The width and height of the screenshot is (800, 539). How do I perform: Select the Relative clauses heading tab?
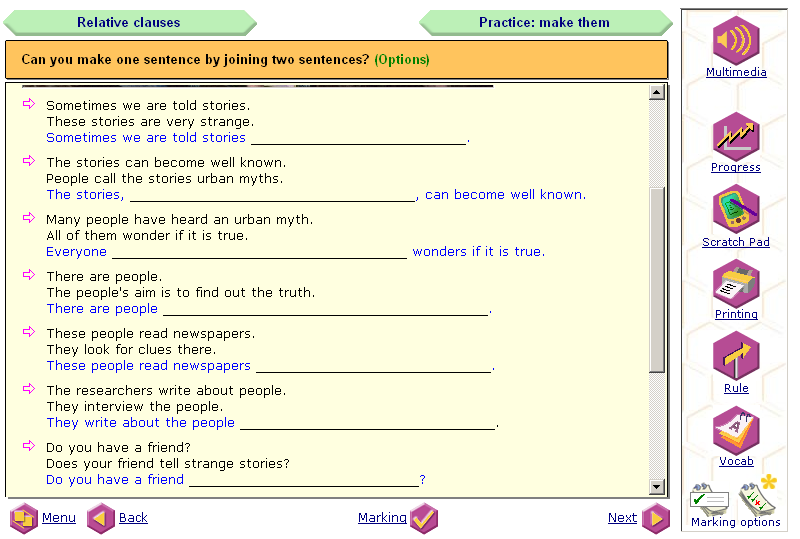point(129,22)
